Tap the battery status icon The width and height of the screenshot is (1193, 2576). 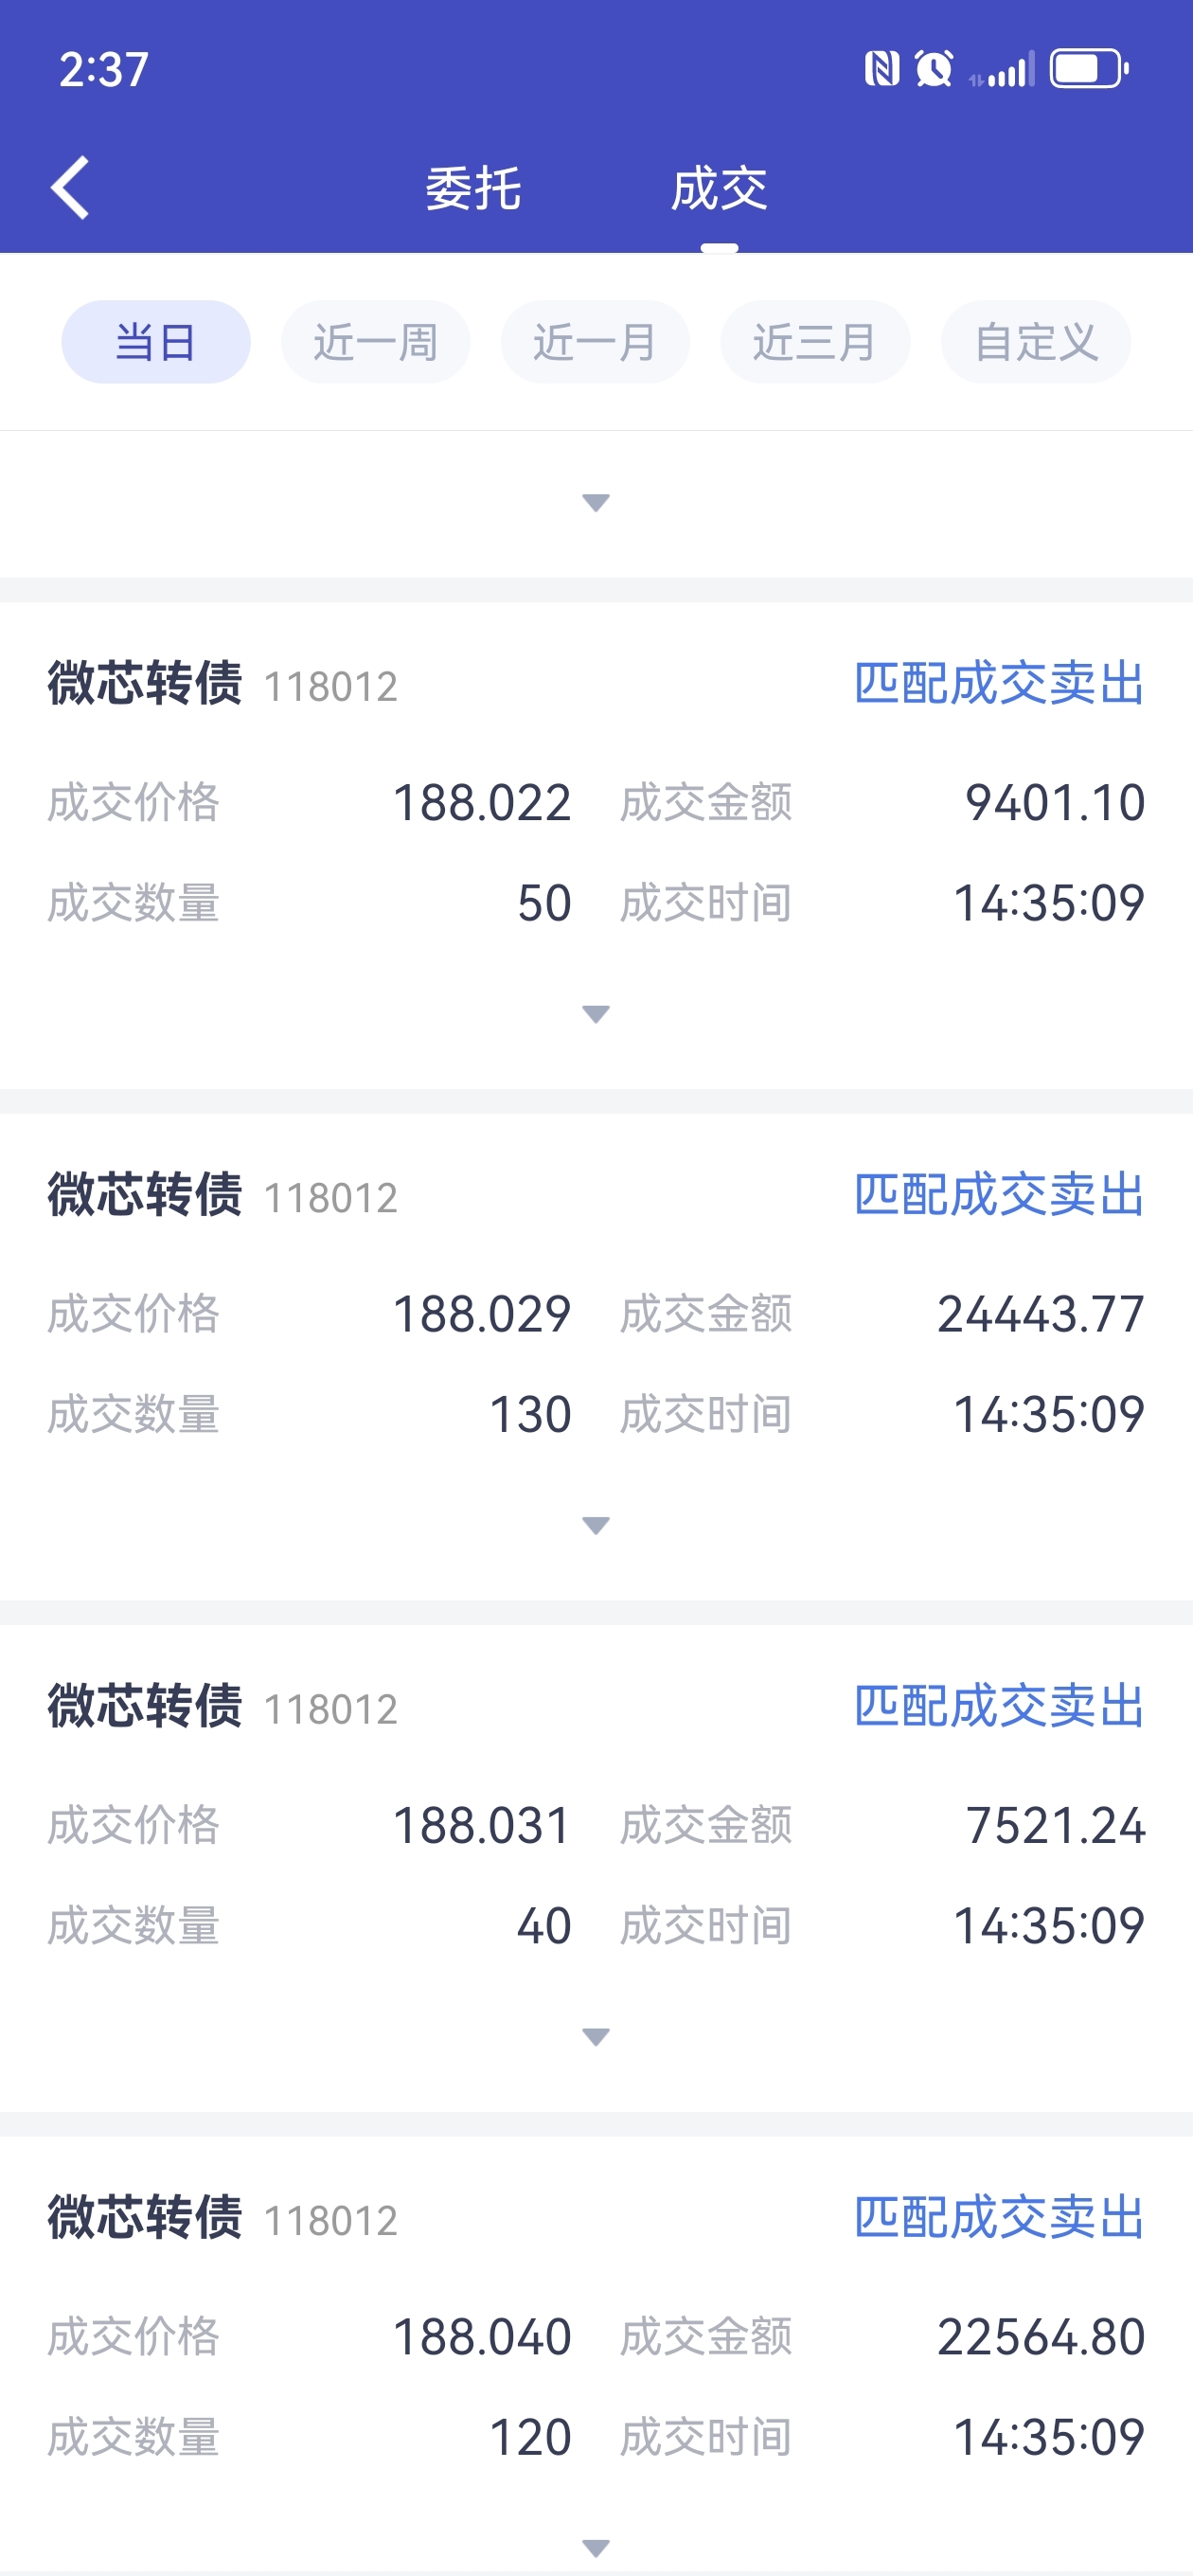pos(1089,69)
